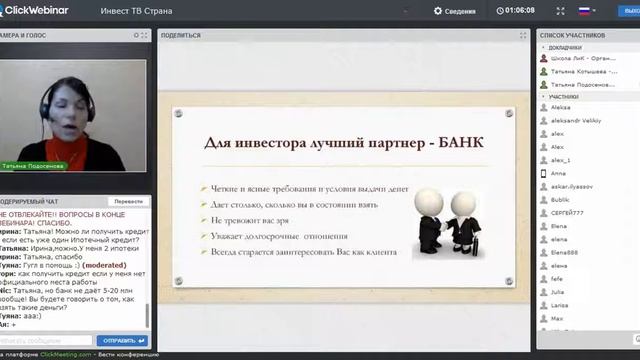Select participant name aleksandr Velikiy
The image size is (640, 360).
click(x=576, y=121)
